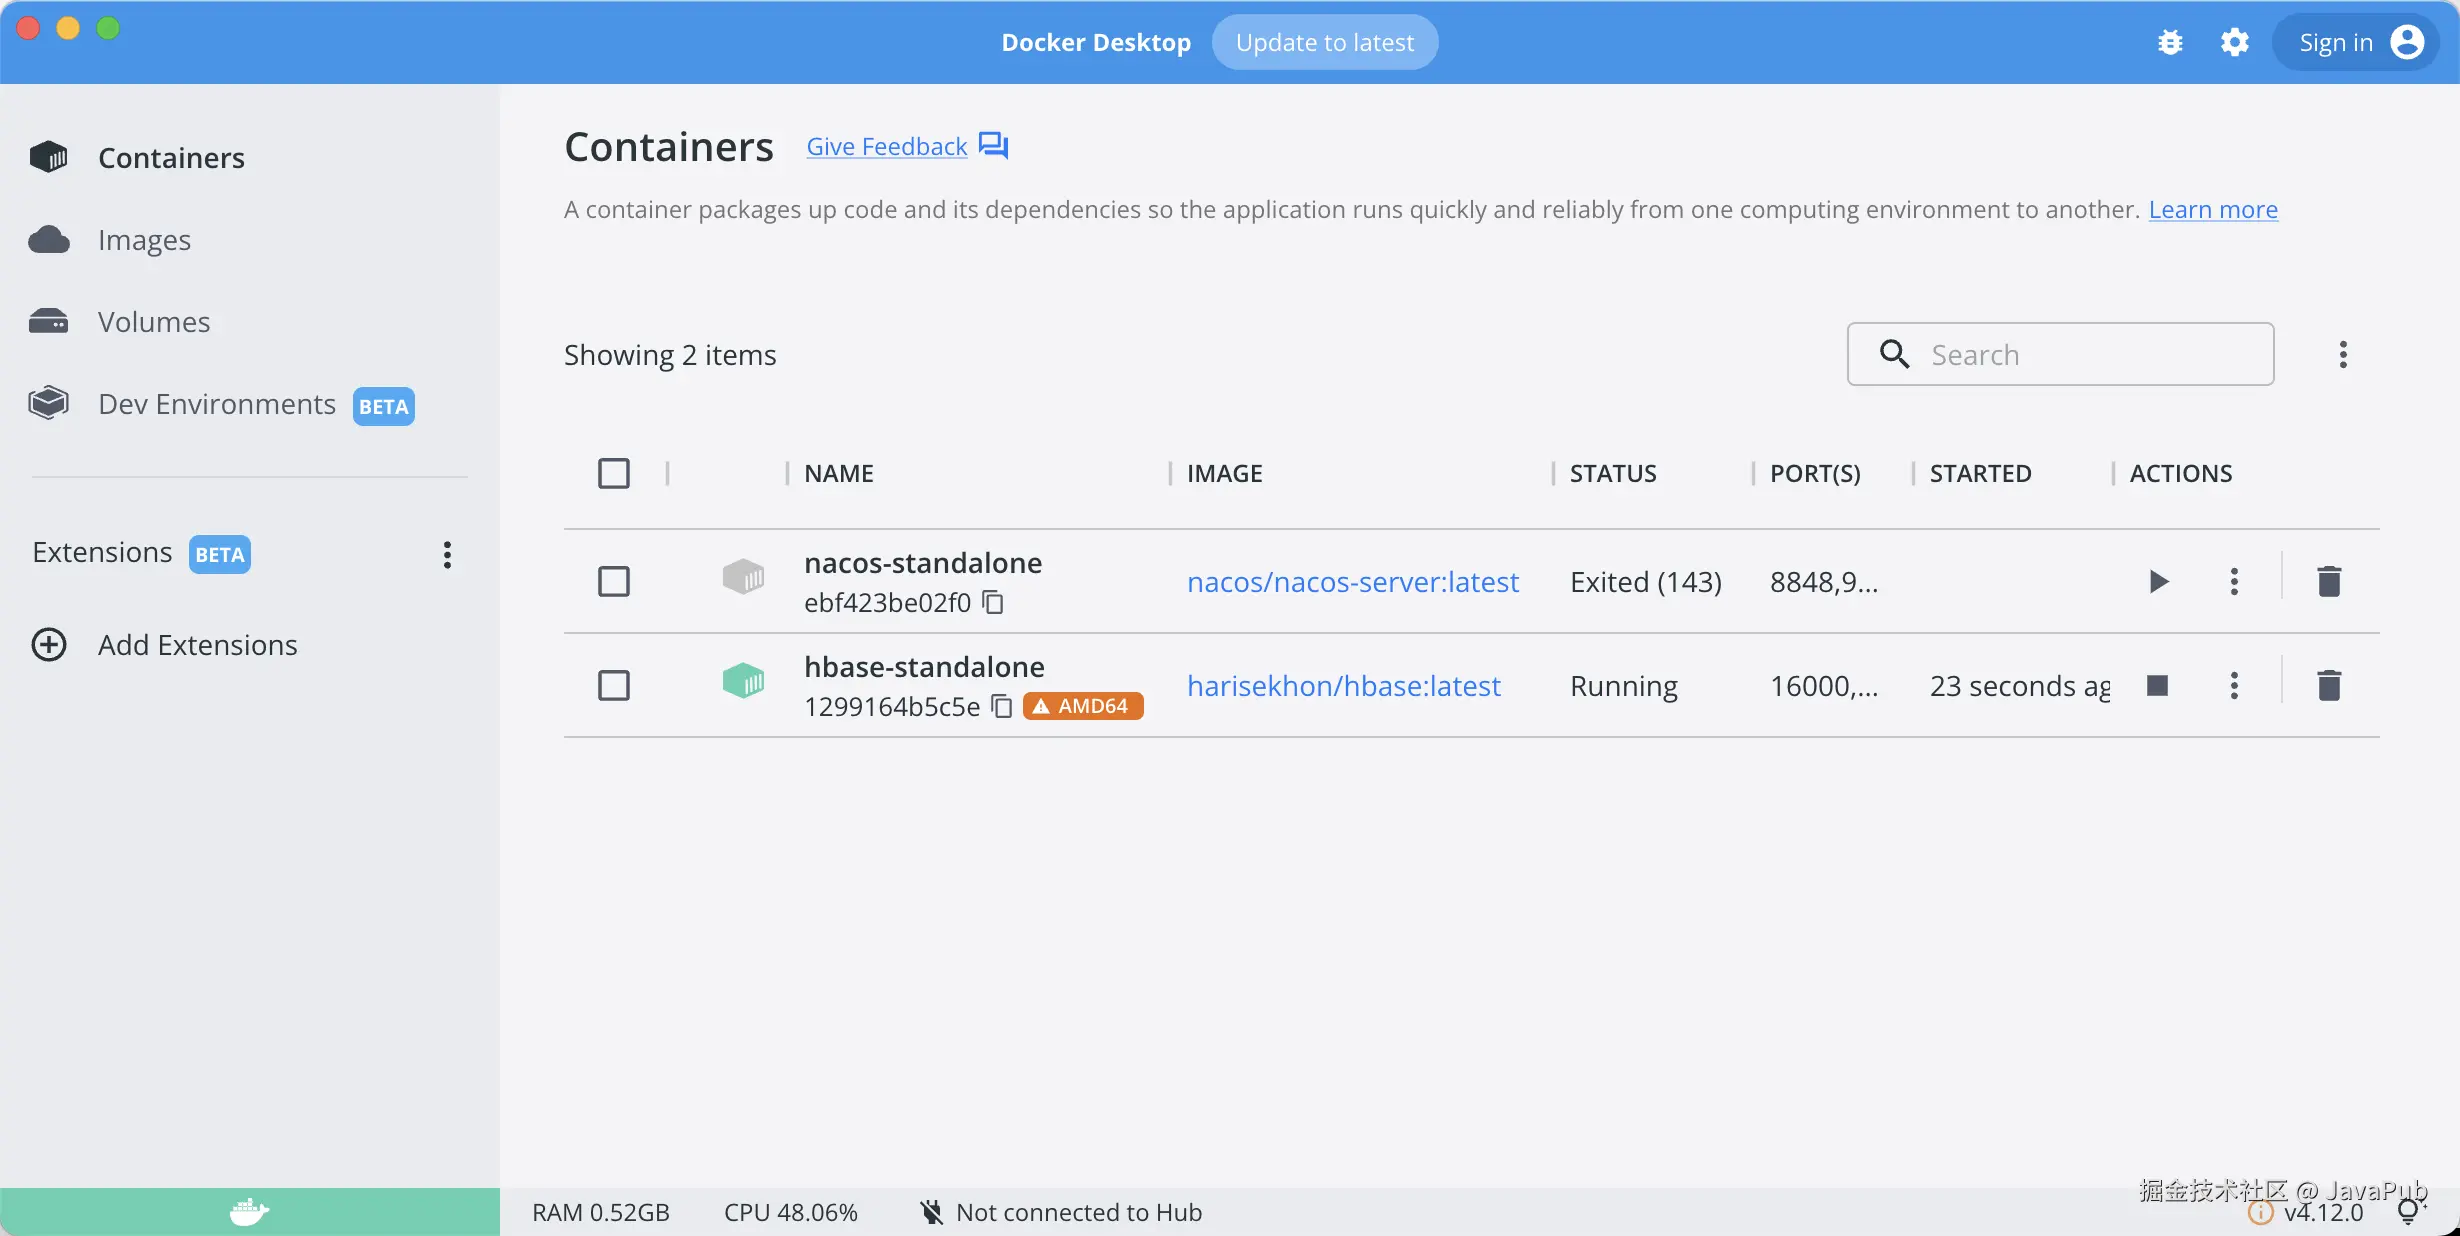Click the AMD64 warning badge
Image resolution: width=2460 pixels, height=1236 pixels.
1083,706
